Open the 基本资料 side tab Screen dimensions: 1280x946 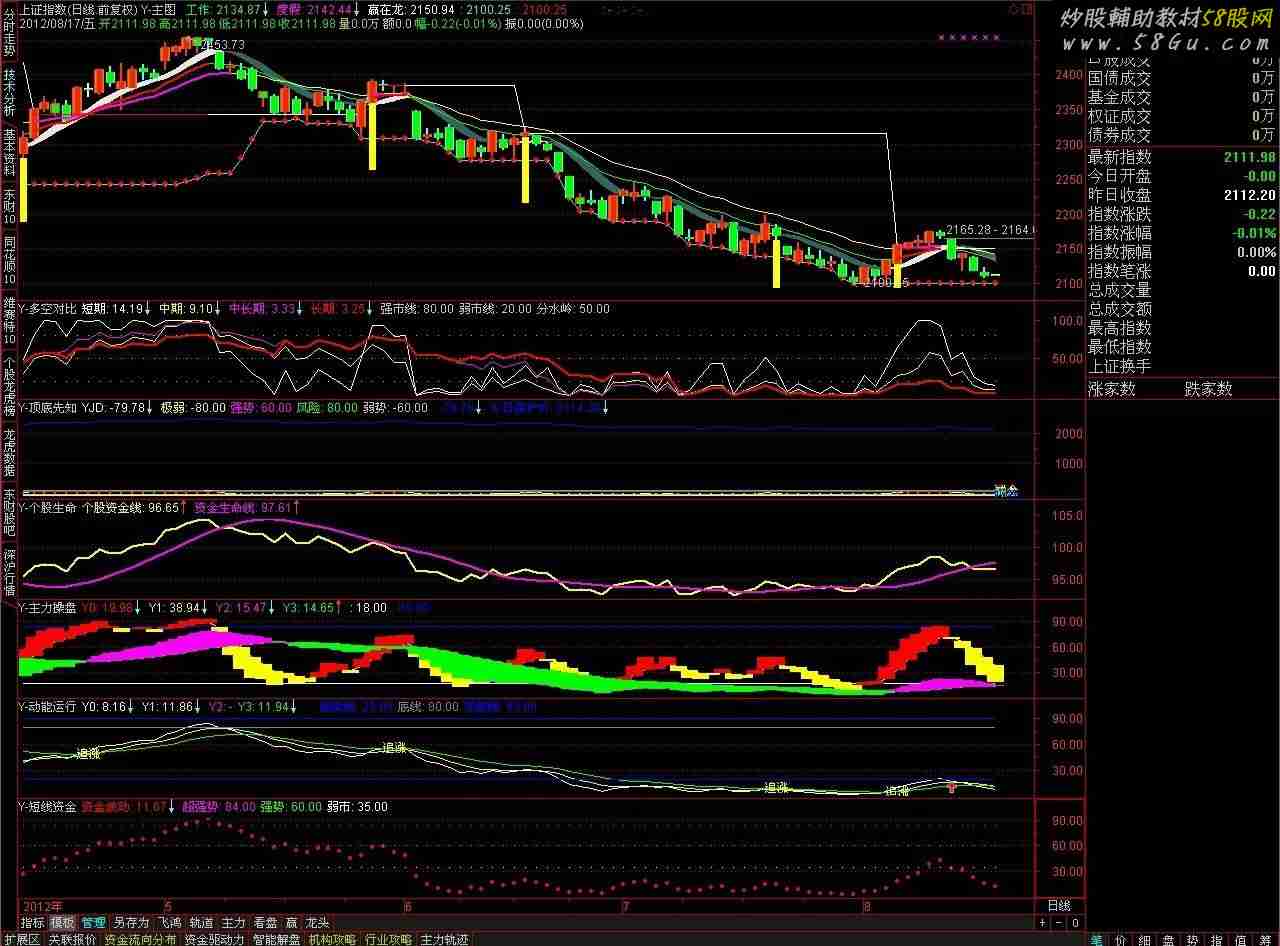[9, 152]
